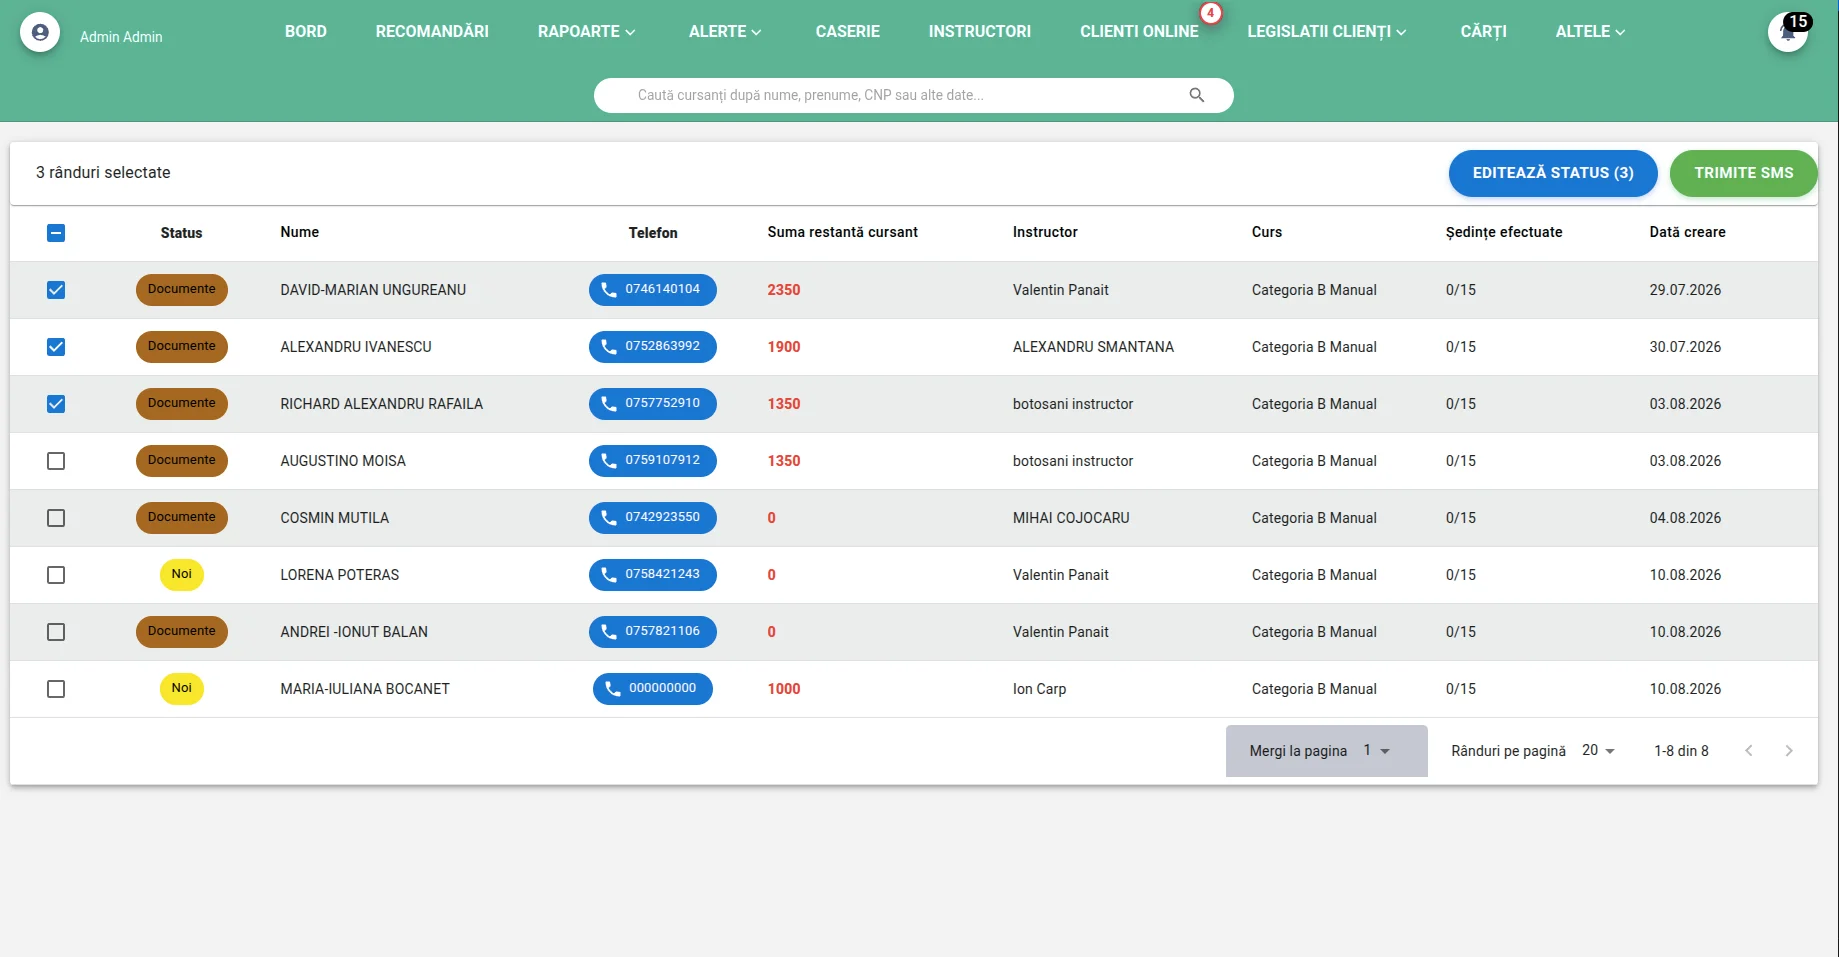Click the Noi status of LORENA POTERAS
1839x957 pixels.
(182, 575)
